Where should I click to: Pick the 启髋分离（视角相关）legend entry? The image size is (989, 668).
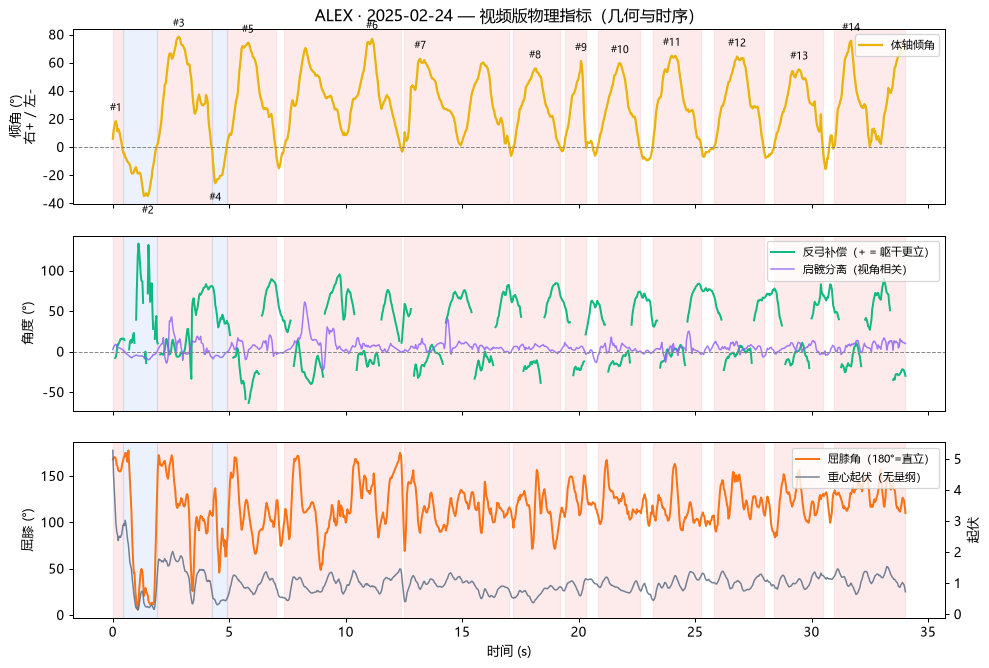(x=838, y=269)
